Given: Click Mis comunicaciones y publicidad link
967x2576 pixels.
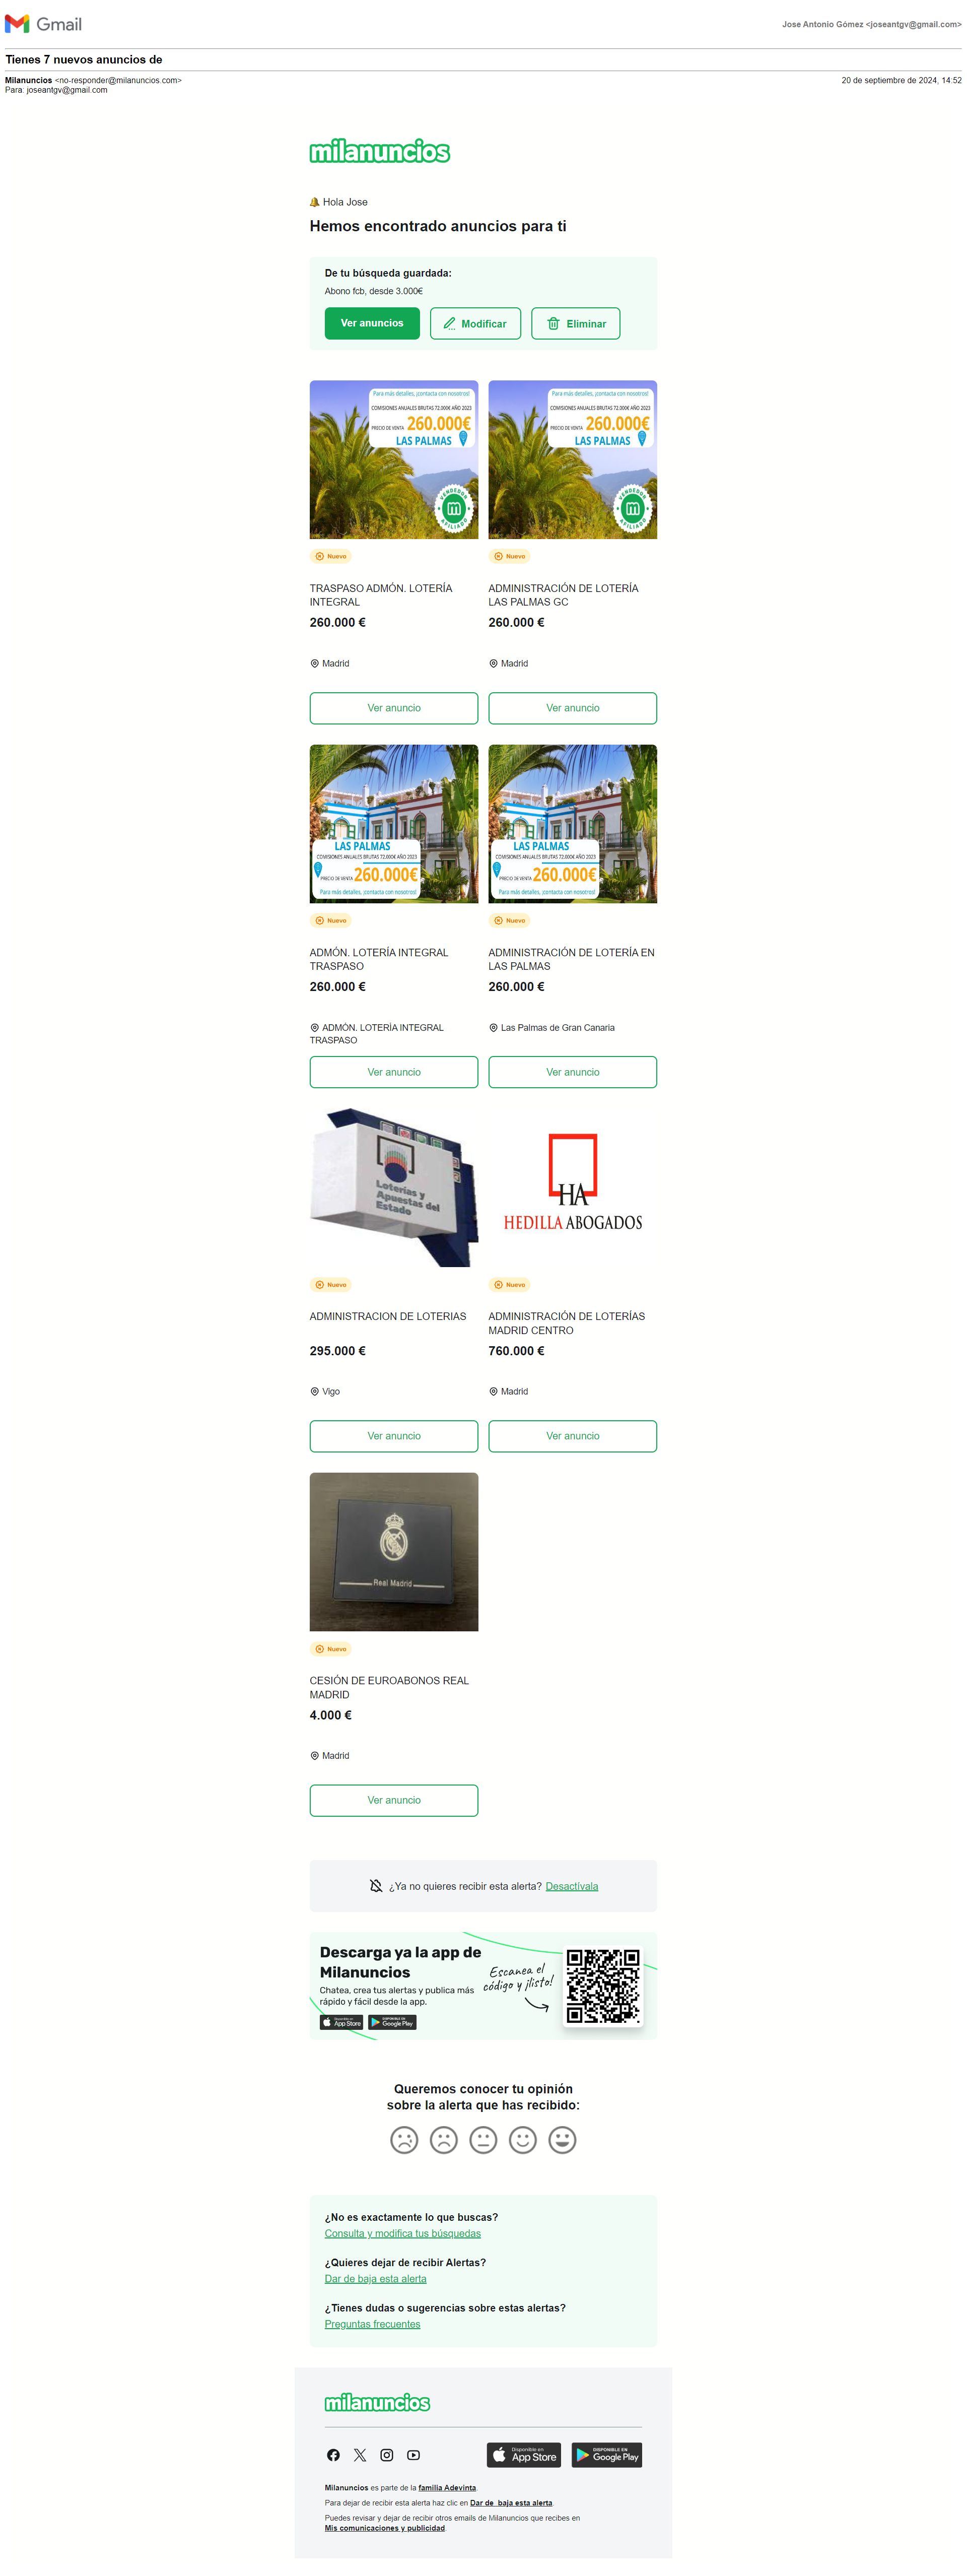Looking at the screenshot, I should [385, 2527].
